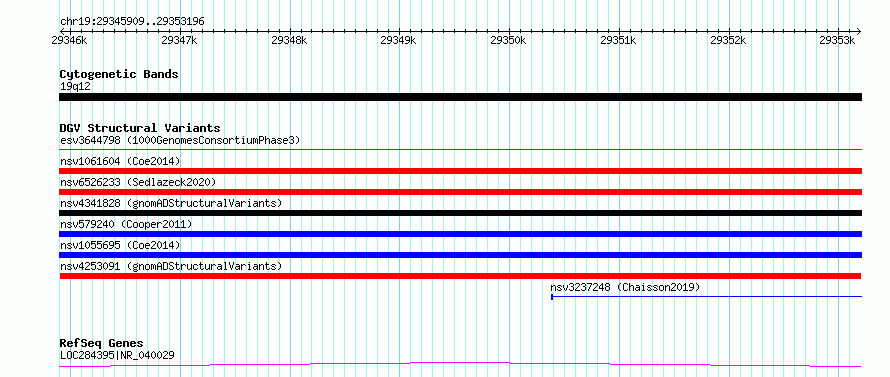Open the RefSeq Genes track title
Image resolution: width=890 pixels, height=377 pixels.
click(101, 344)
